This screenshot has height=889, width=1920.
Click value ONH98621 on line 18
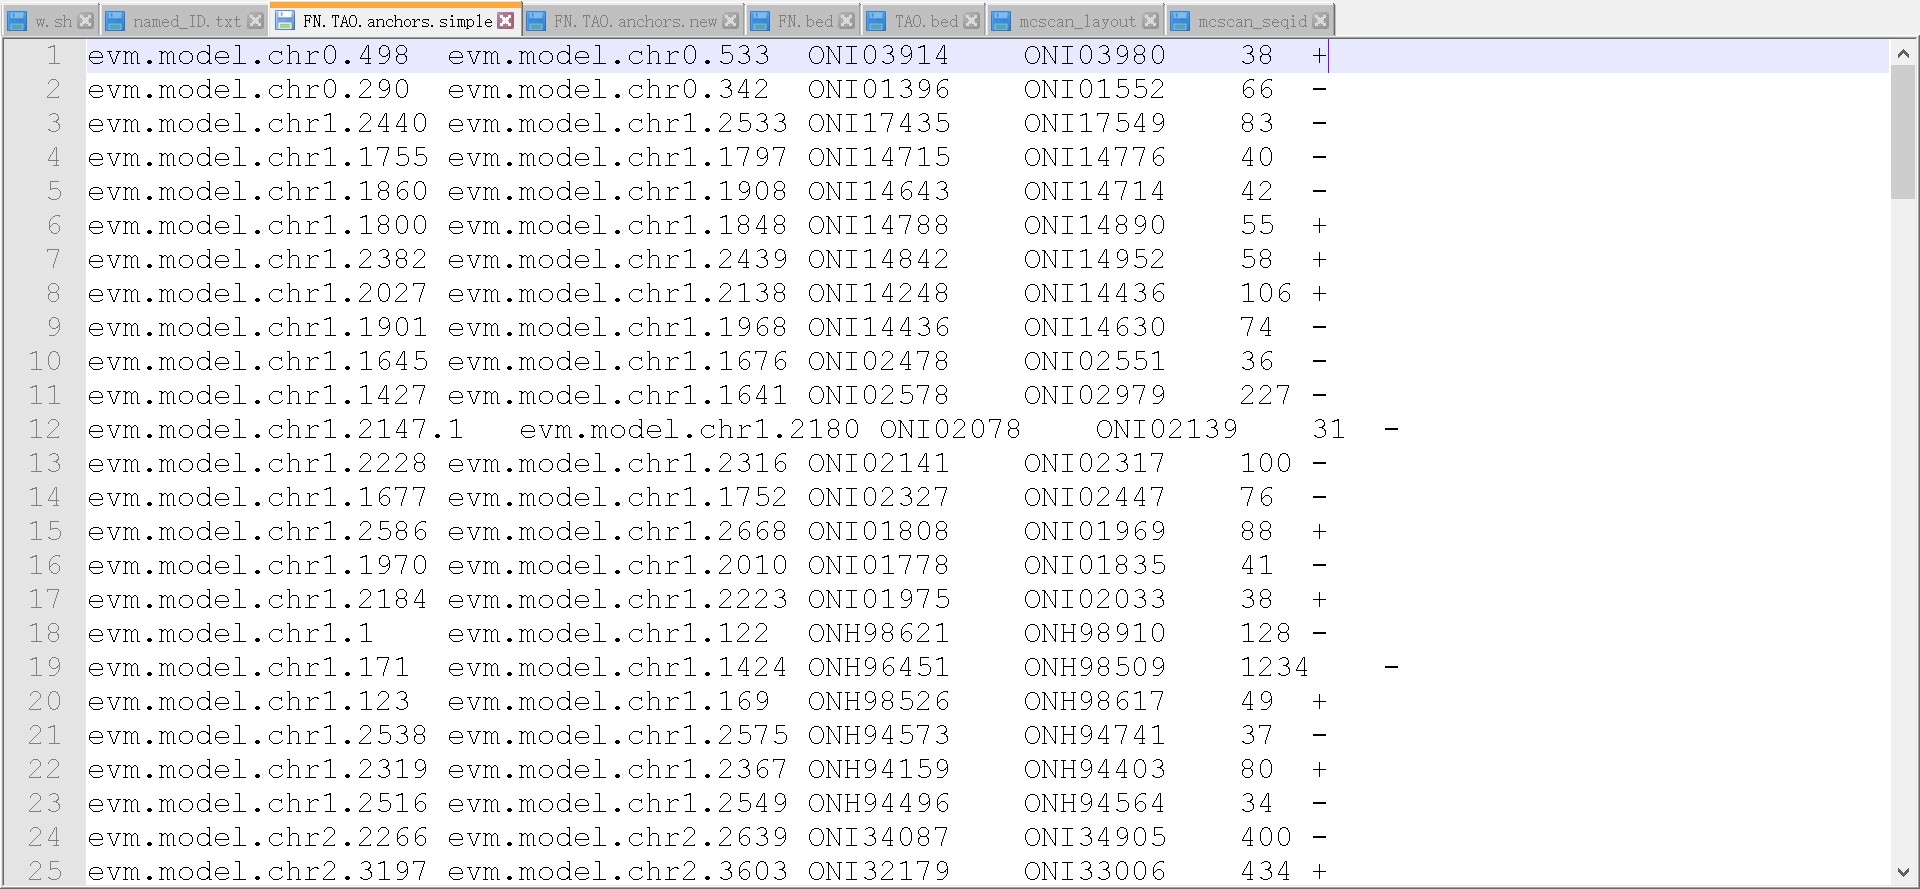[x=879, y=633]
